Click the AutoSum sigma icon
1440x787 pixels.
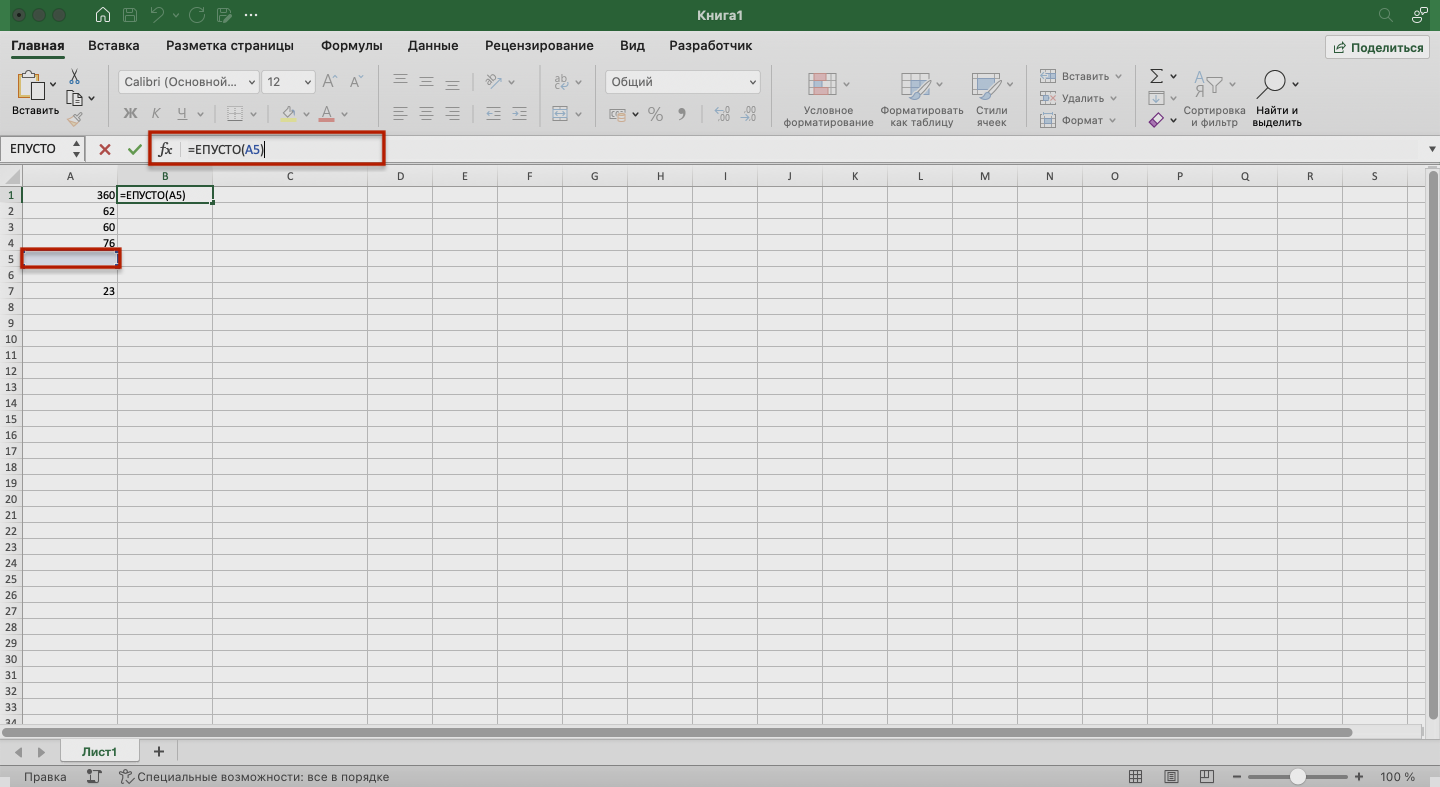click(x=1157, y=76)
